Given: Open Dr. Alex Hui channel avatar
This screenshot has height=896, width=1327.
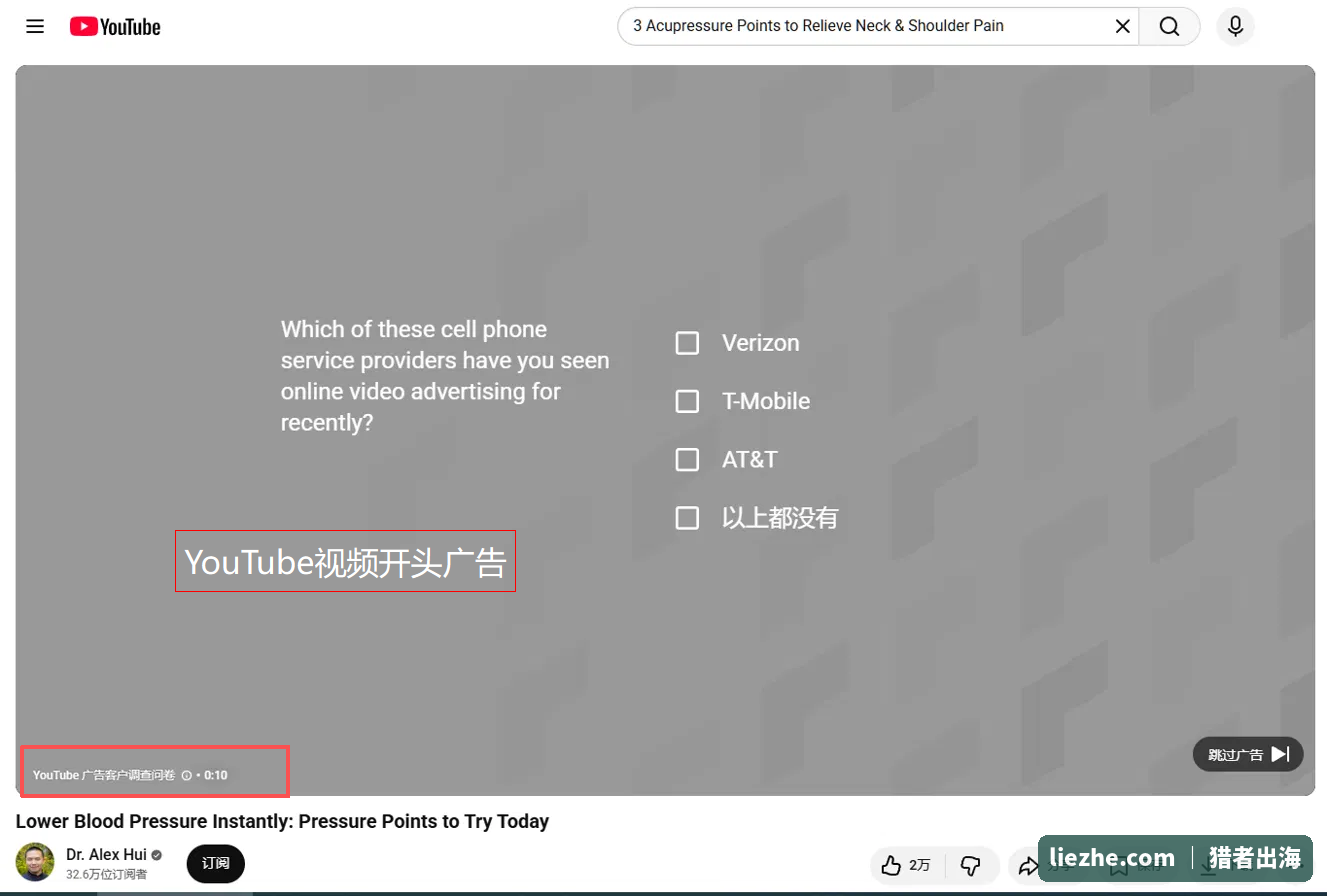Looking at the screenshot, I should coord(35,862).
